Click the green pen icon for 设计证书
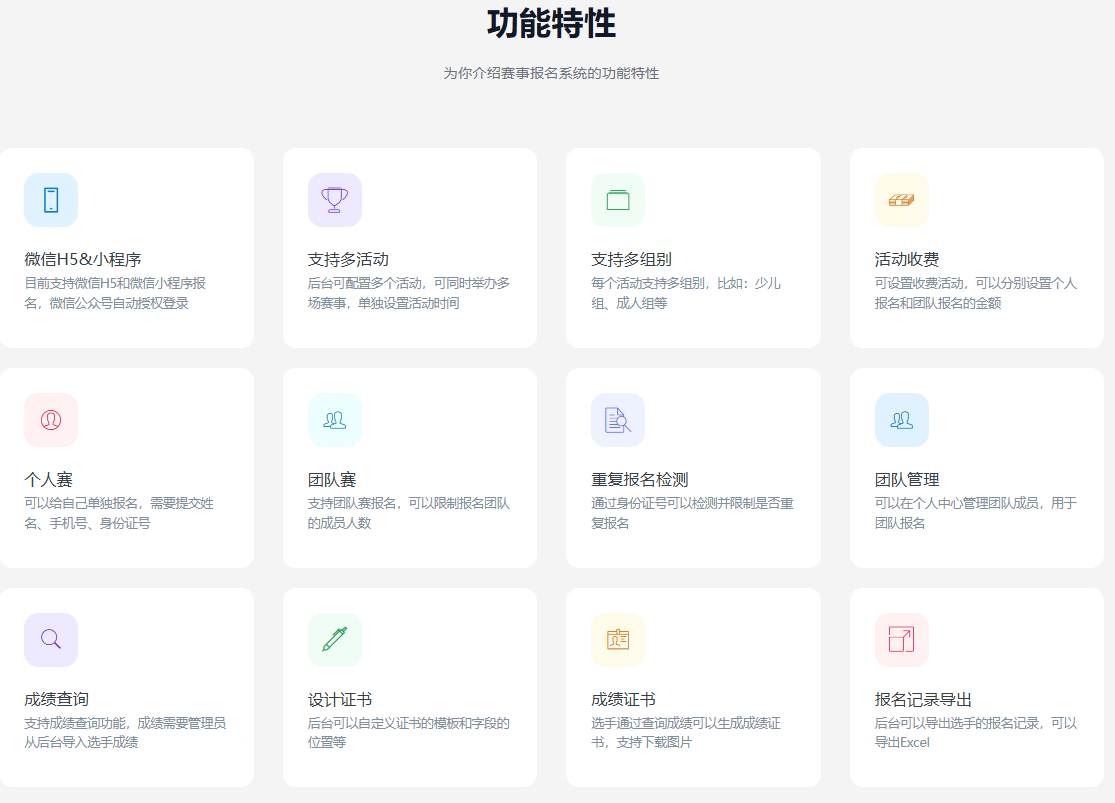 coord(334,639)
